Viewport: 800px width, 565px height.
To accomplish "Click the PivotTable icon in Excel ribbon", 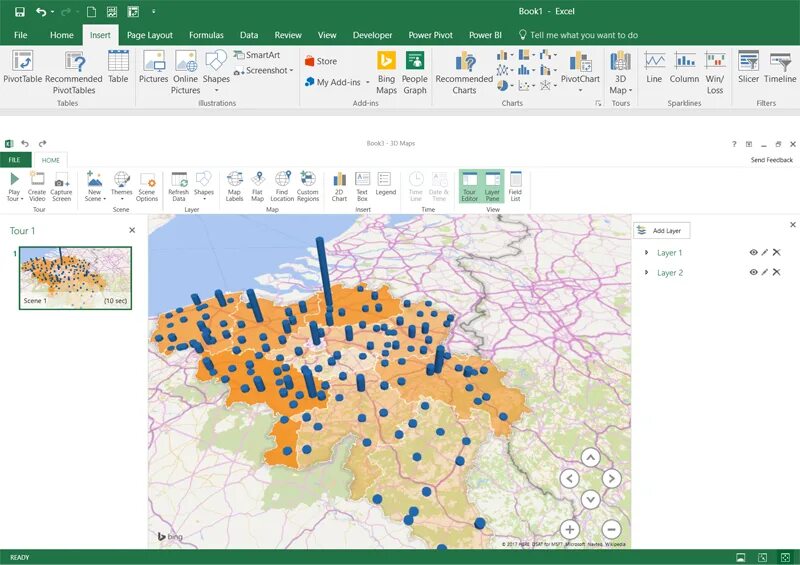I will coord(22,67).
